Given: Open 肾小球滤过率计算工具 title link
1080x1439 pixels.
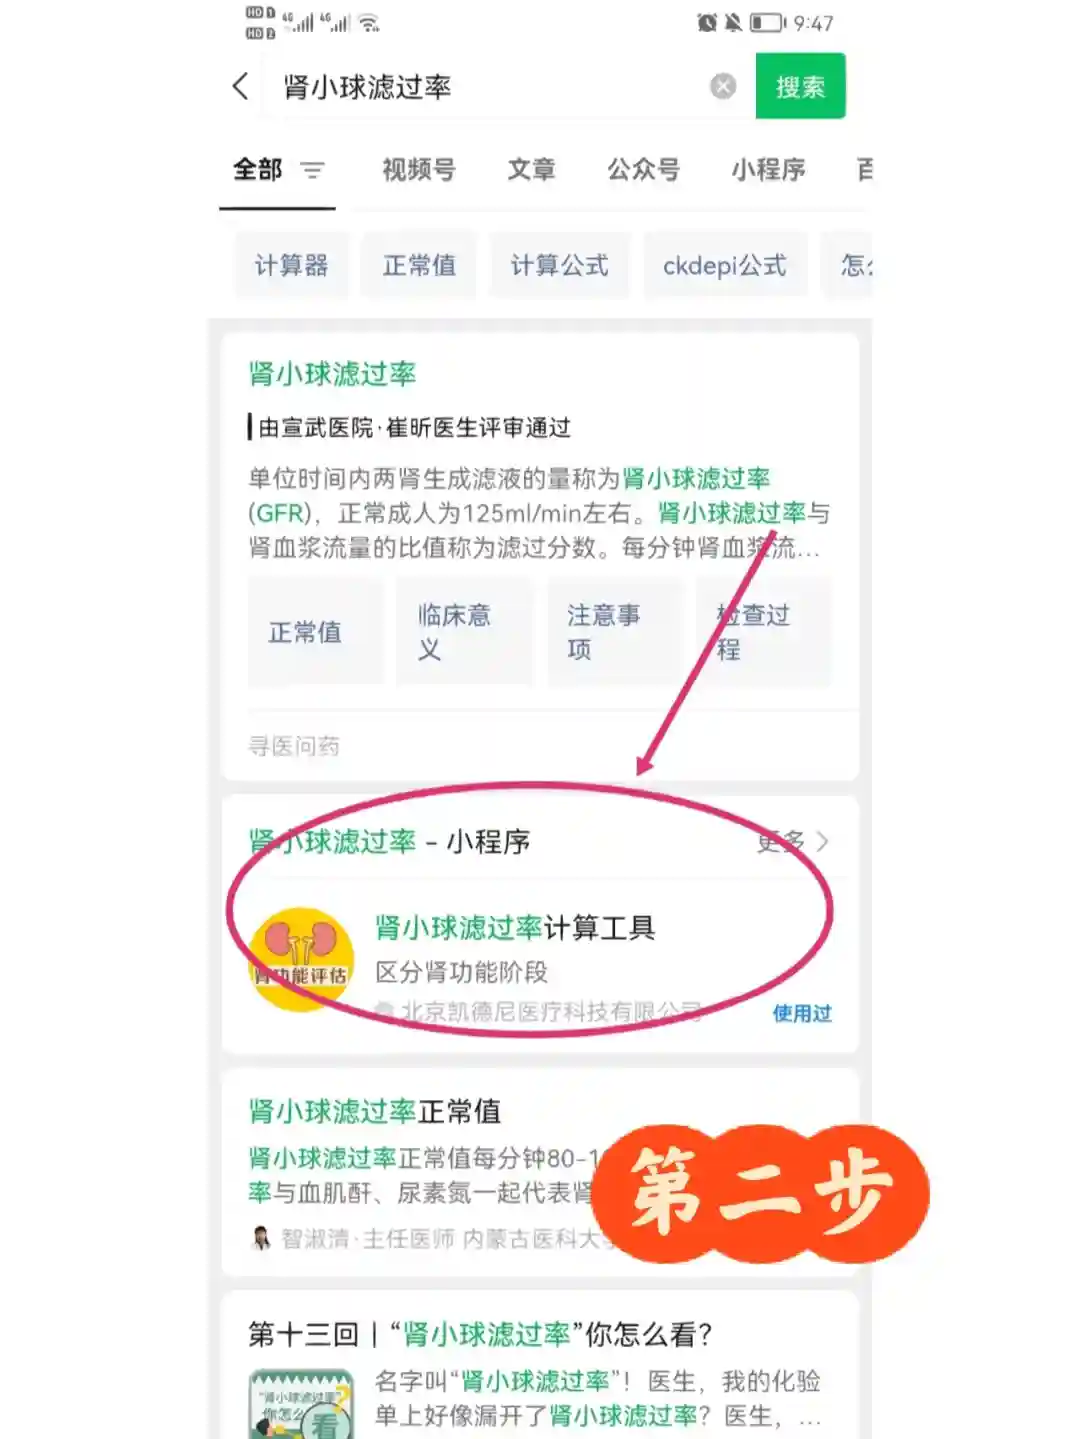Looking at the screenshot, I should click(x=515, y=928).
